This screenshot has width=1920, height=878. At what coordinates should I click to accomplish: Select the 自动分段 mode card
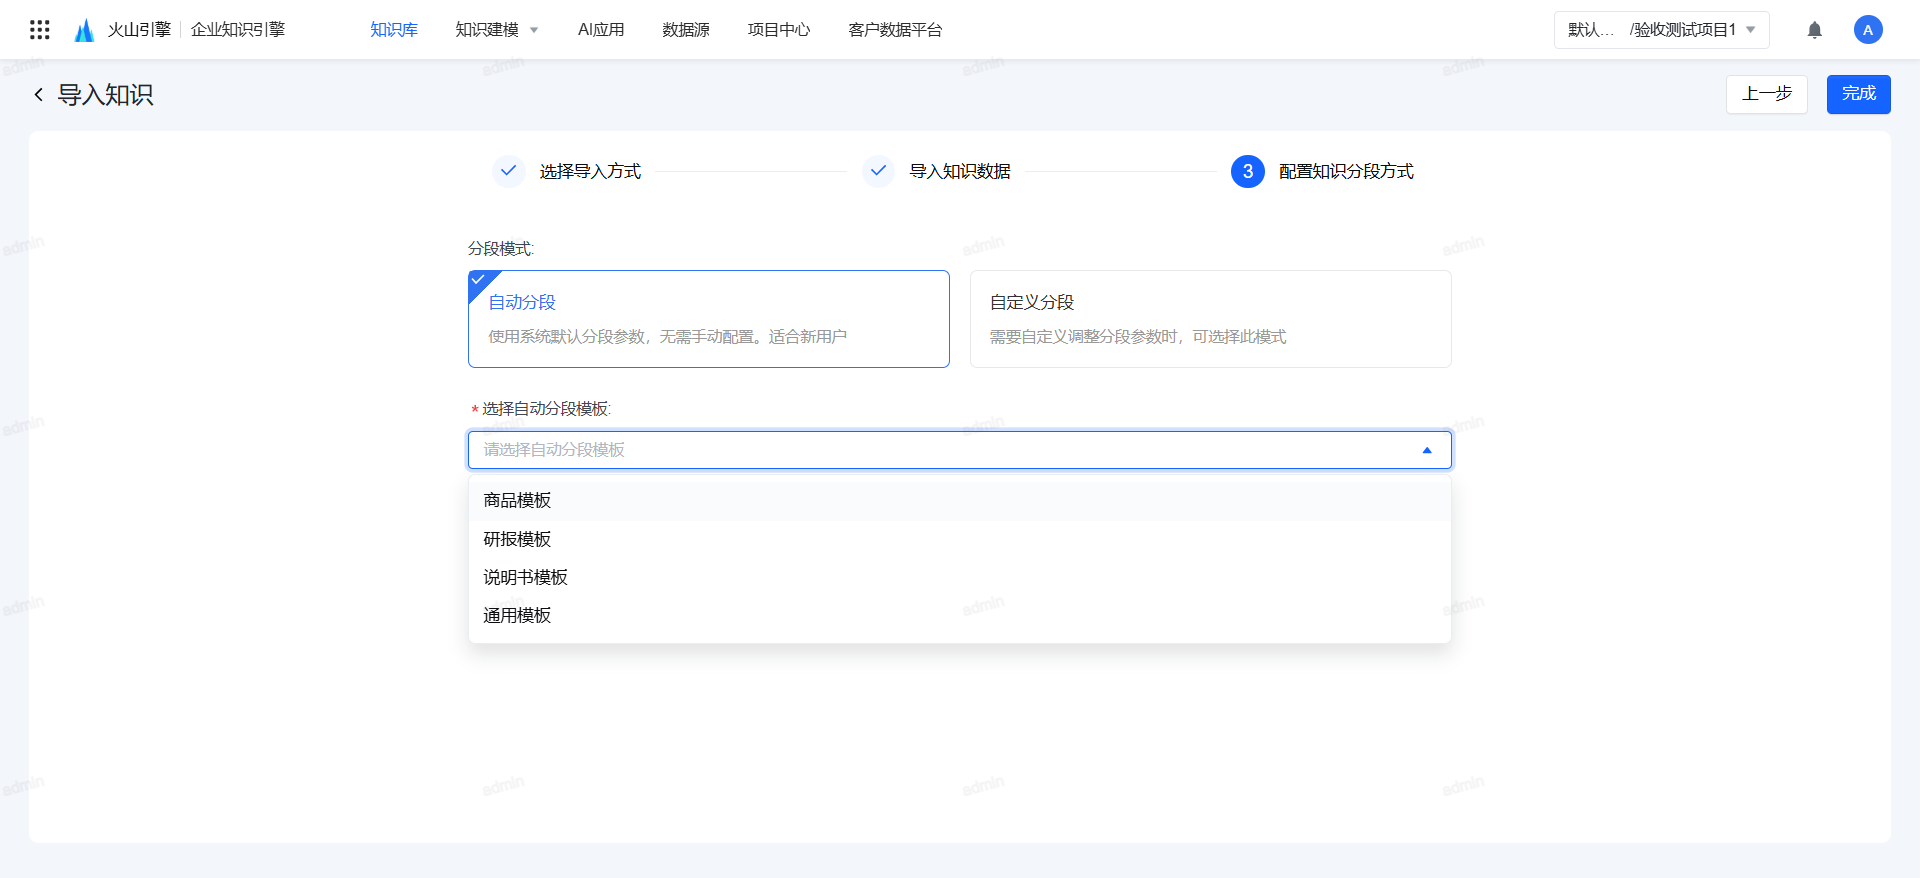click(708, 319)
